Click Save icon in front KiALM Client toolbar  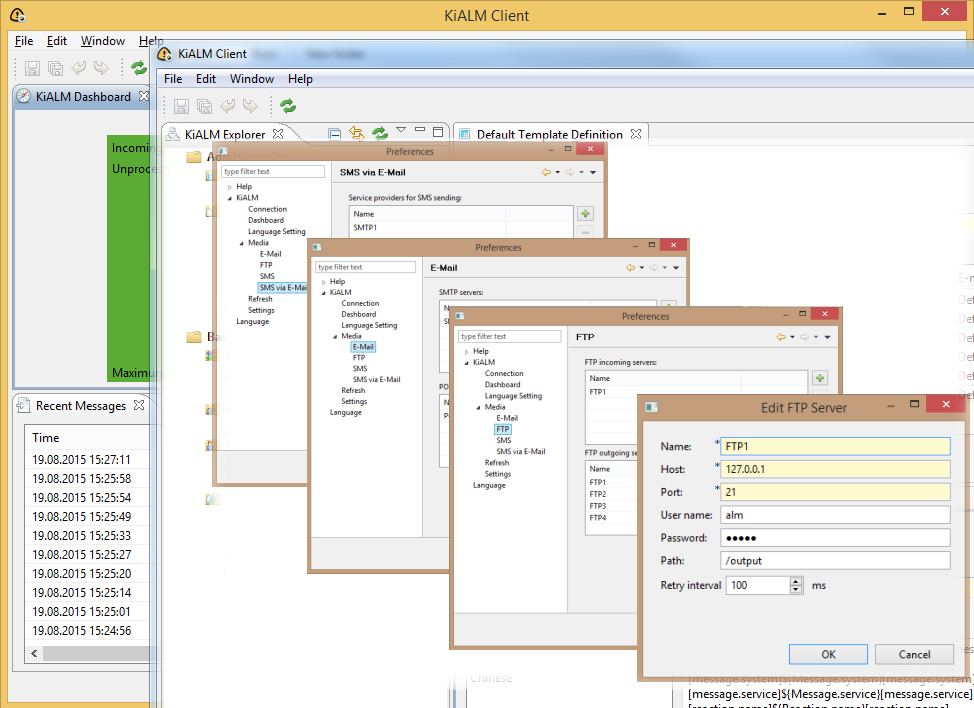tap(181, 106)
